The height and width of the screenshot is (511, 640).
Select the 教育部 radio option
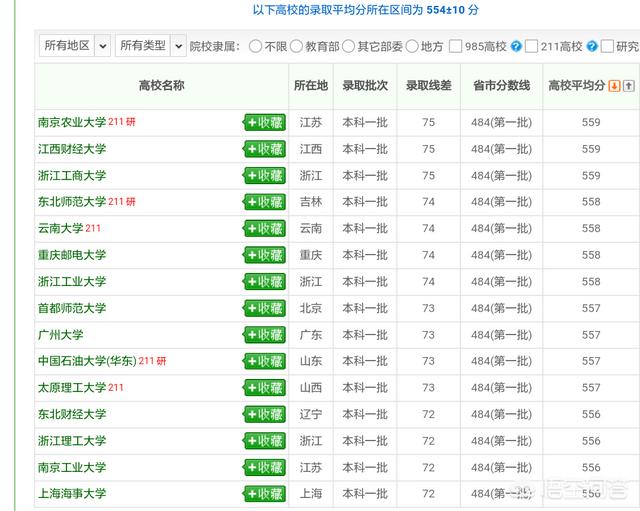coord(296,46)
